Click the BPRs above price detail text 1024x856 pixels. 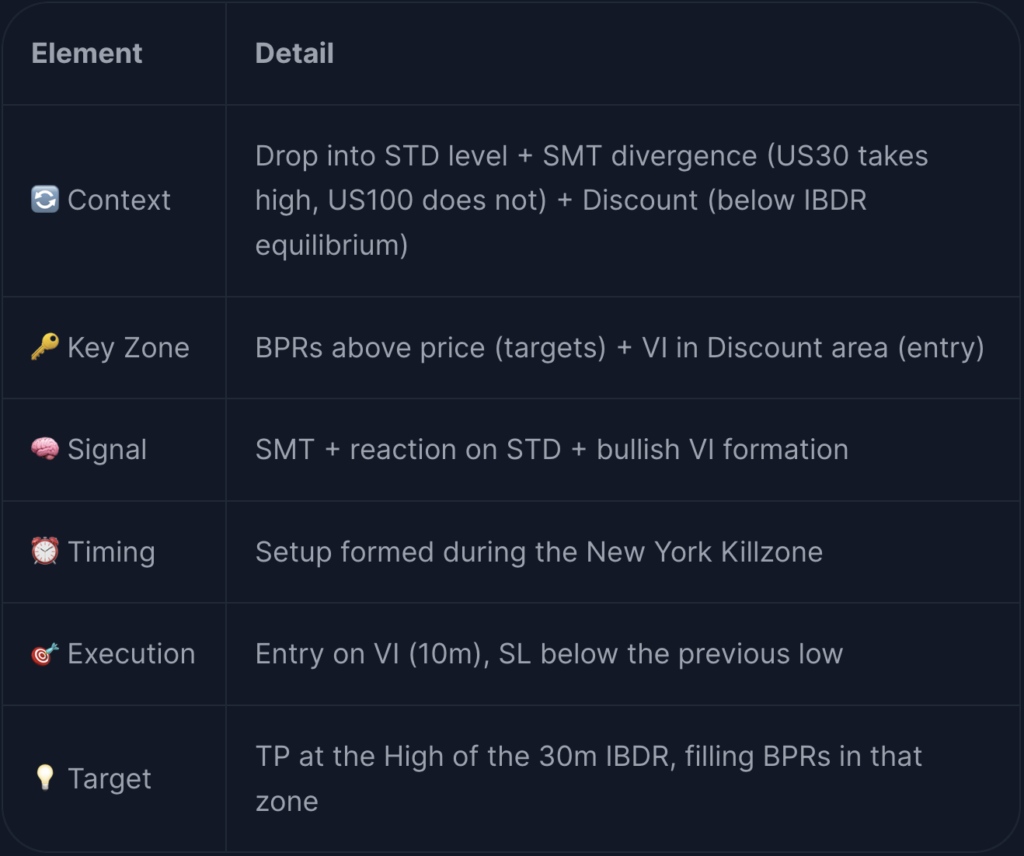coord(620,348)
